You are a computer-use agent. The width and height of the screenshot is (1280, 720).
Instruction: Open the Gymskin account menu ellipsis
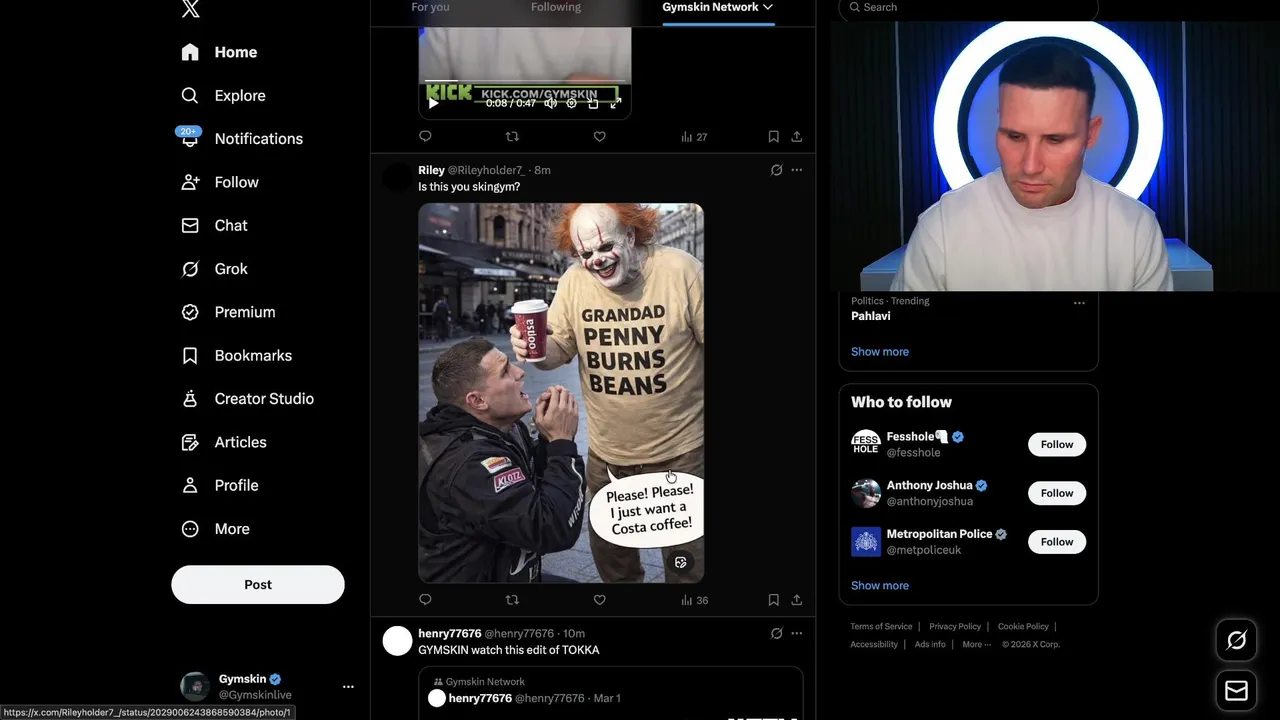pyautogui.click(x=348, y=687)
